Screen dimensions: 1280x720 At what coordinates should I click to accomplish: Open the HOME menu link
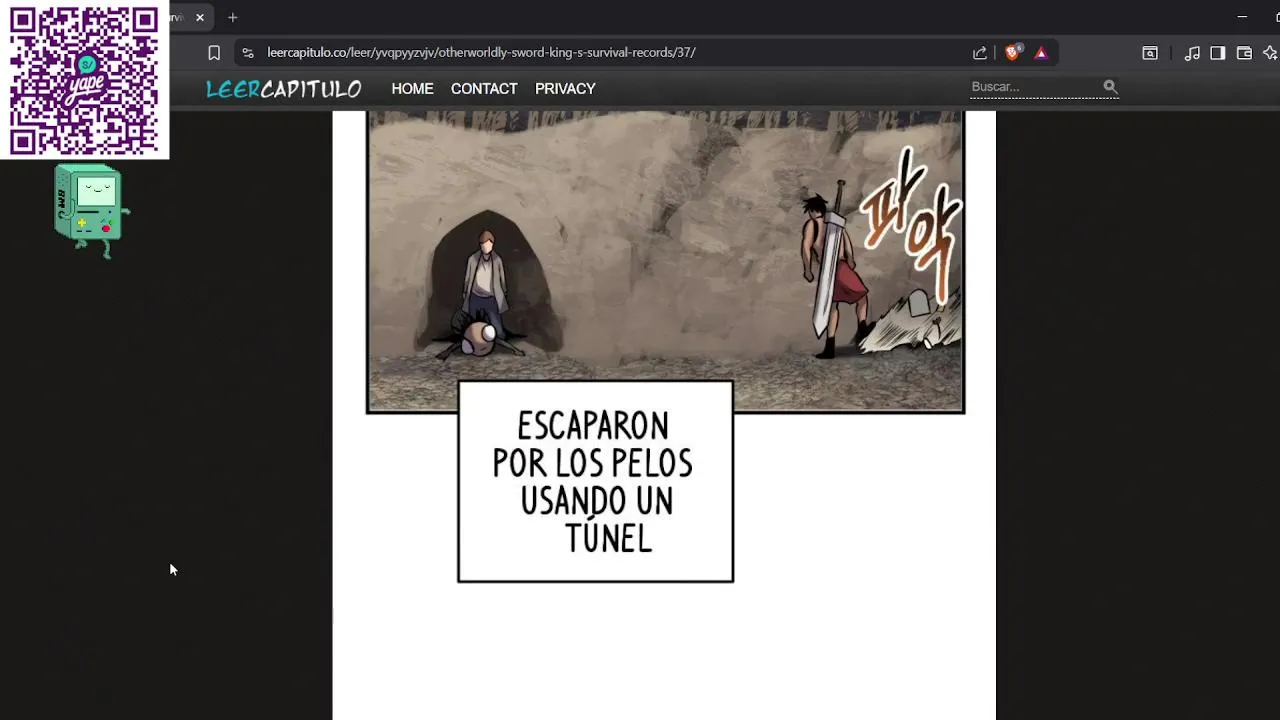[x=412, y=89]
